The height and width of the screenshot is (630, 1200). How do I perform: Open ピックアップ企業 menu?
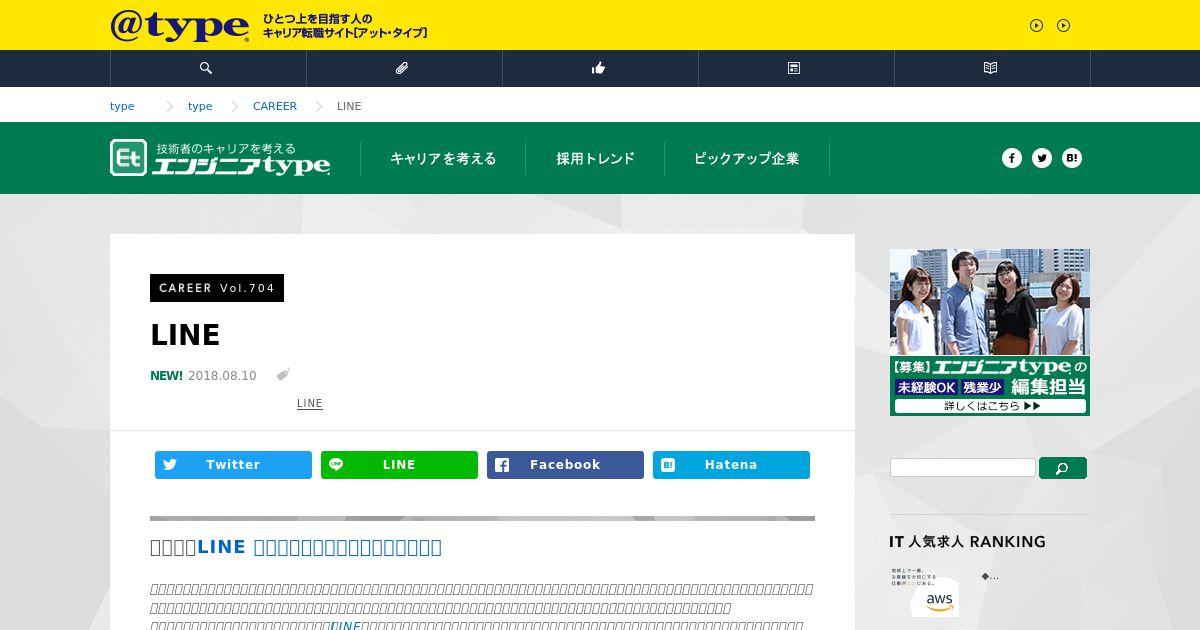click(x=746, y=158)
